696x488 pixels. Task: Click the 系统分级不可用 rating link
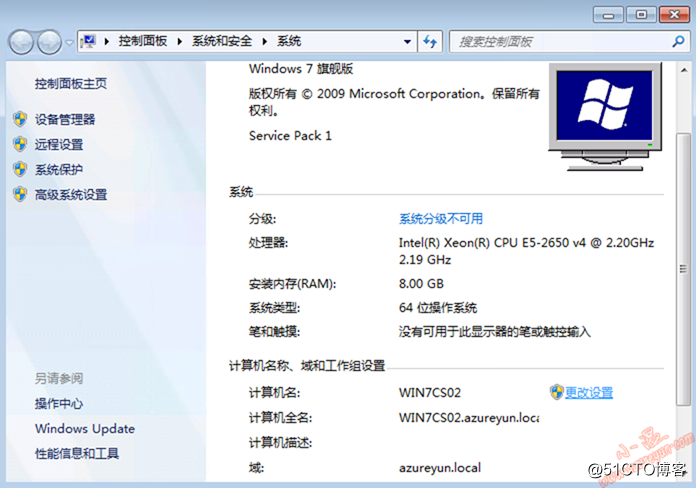click(x=441, y=218)
